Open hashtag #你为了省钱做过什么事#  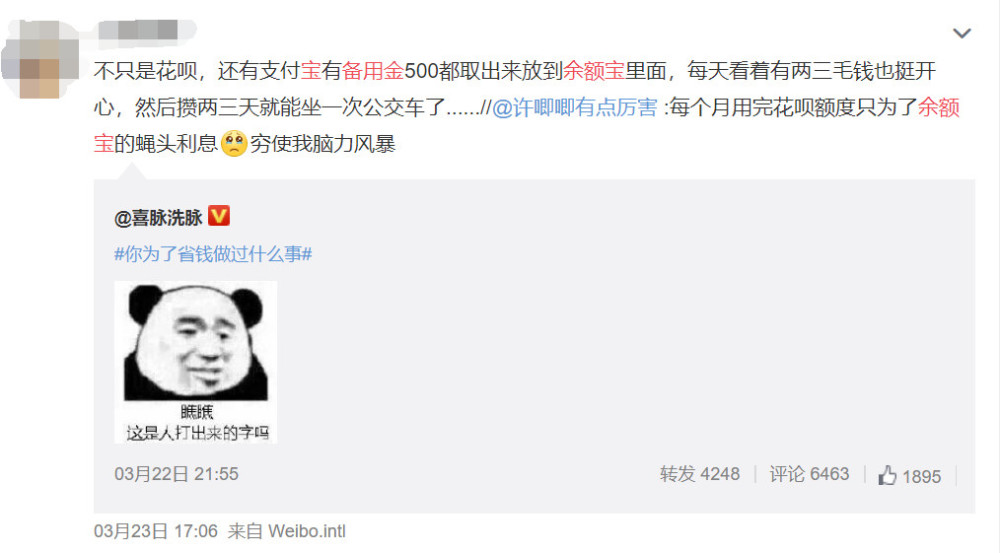[x=213, y=254]
